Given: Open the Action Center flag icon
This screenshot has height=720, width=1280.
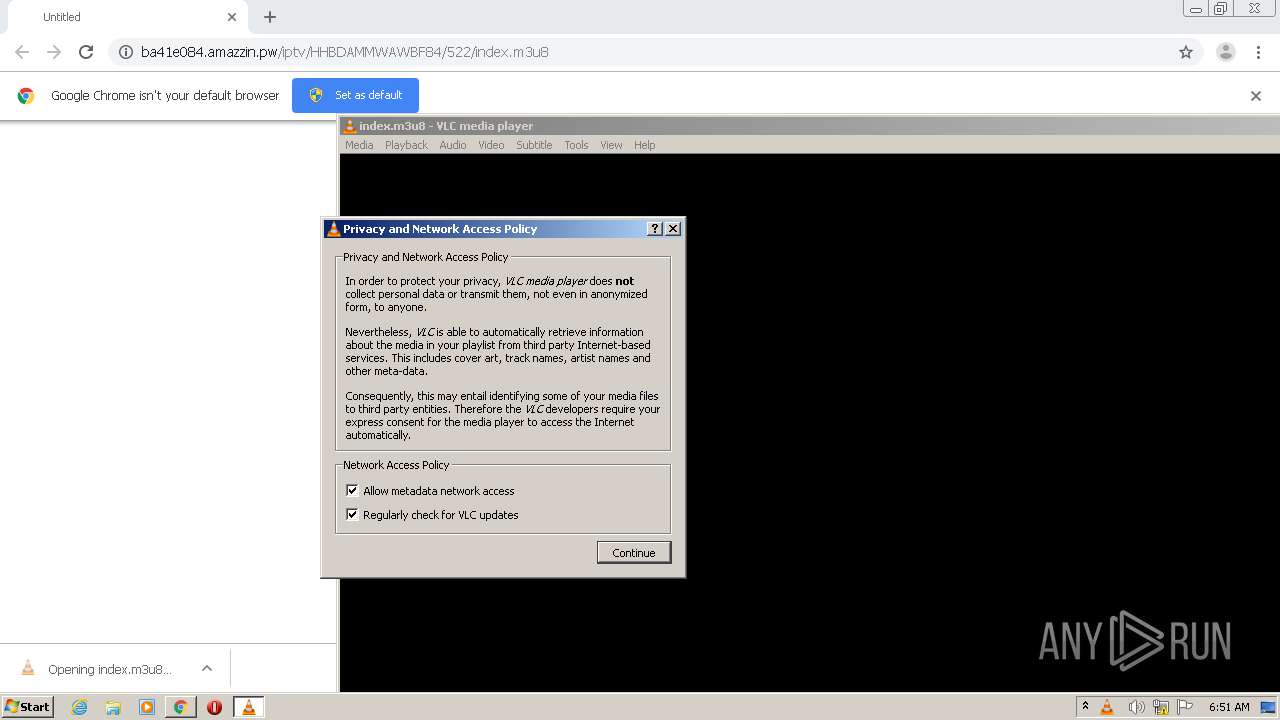Looking at the screenshot, I should [x=1185, y=707].
